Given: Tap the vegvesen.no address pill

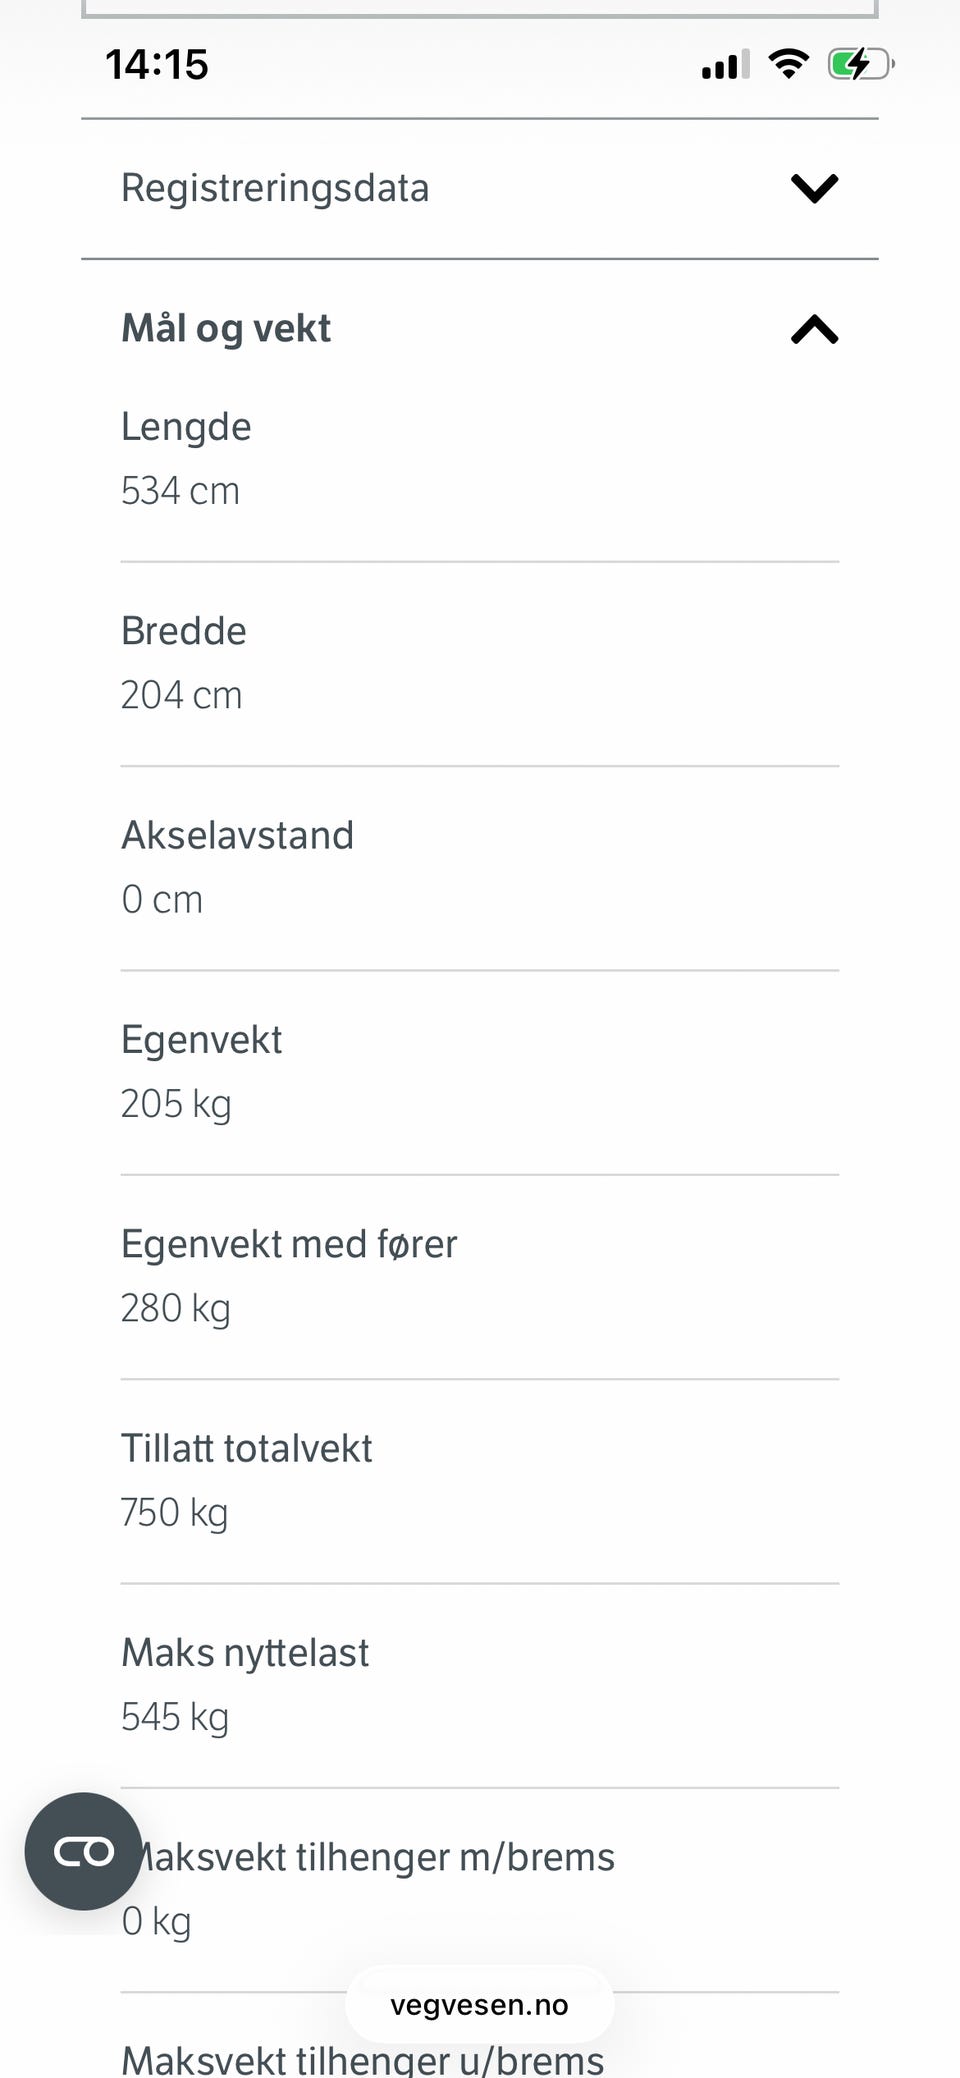Looking at the screenshot, I should pyautogui.click(x=480, y=2004).
